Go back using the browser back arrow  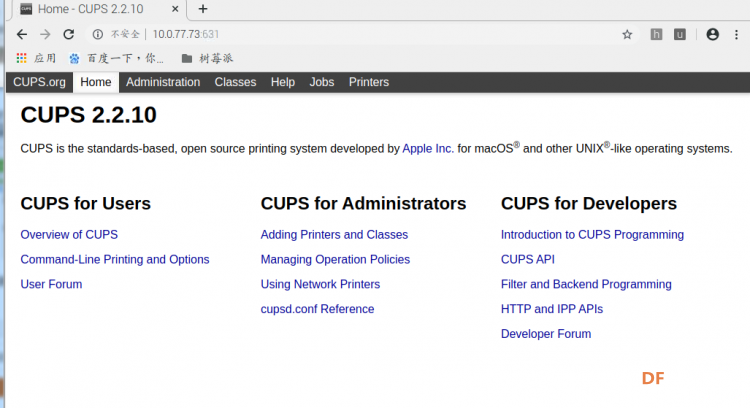tap(22, 34)
